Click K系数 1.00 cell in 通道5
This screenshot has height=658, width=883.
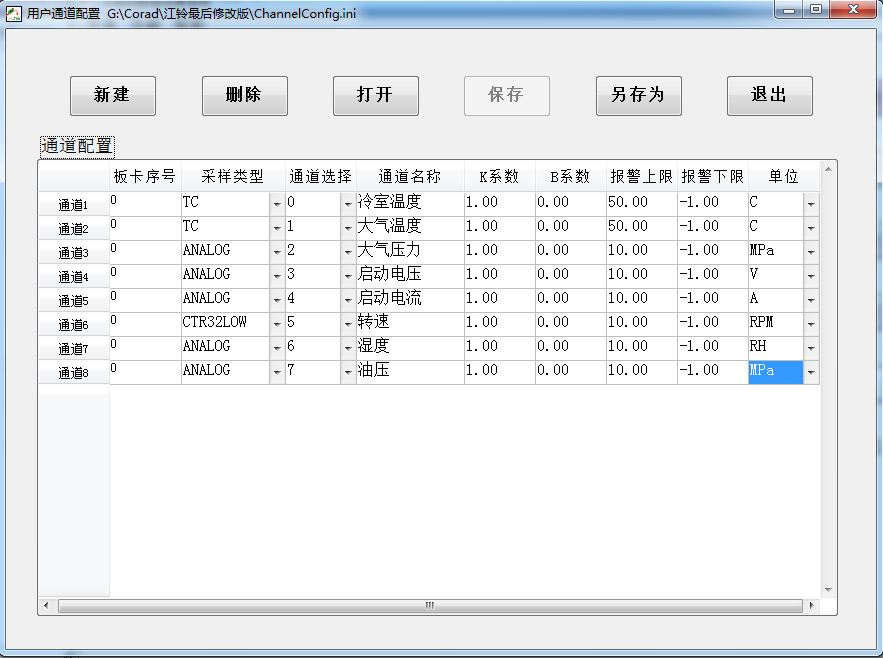pos(500,300)
